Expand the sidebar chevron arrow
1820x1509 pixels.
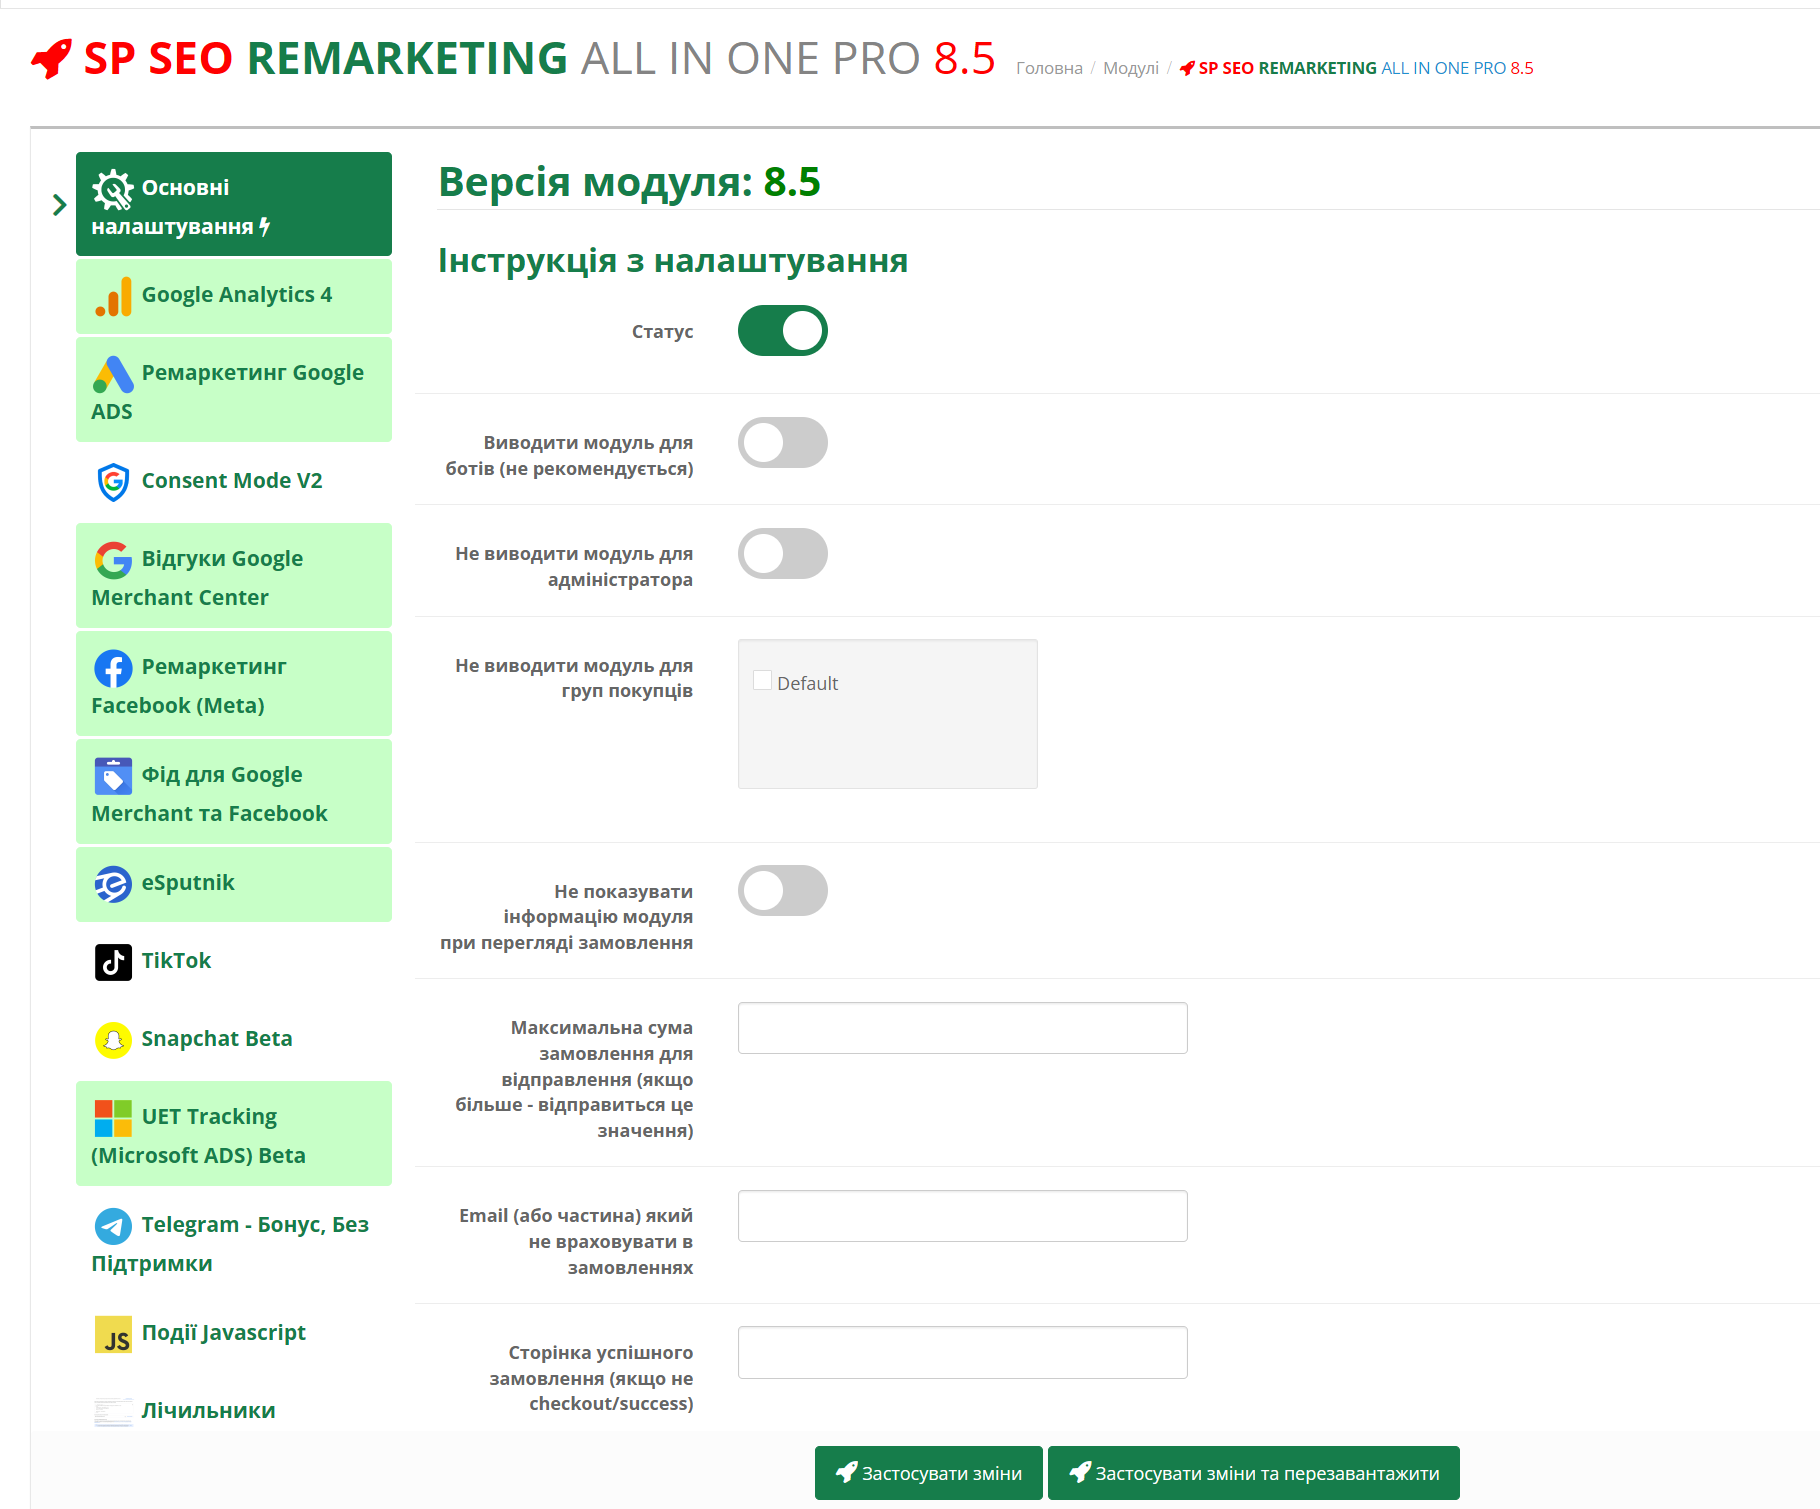click(59, 205)
